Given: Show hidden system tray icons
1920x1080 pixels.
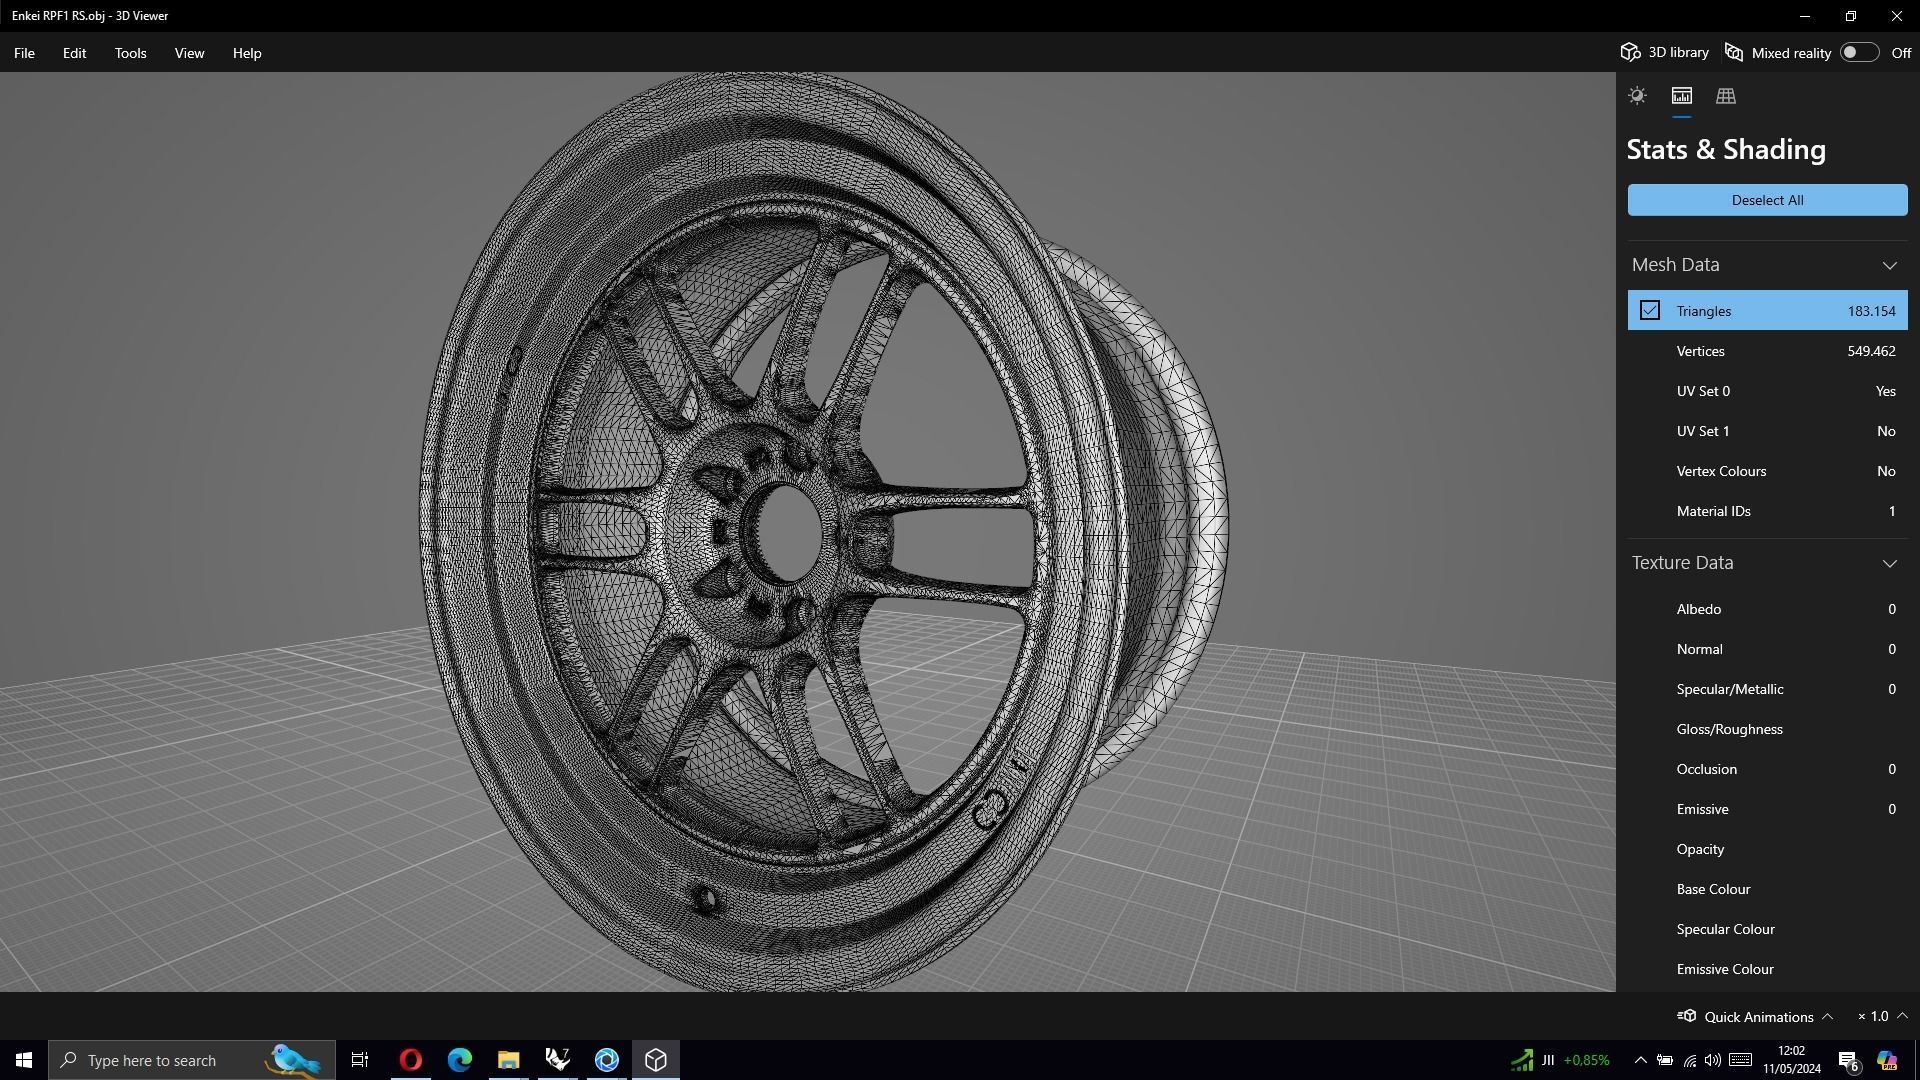Looking at the screenshot, I should [1640, 1060].
